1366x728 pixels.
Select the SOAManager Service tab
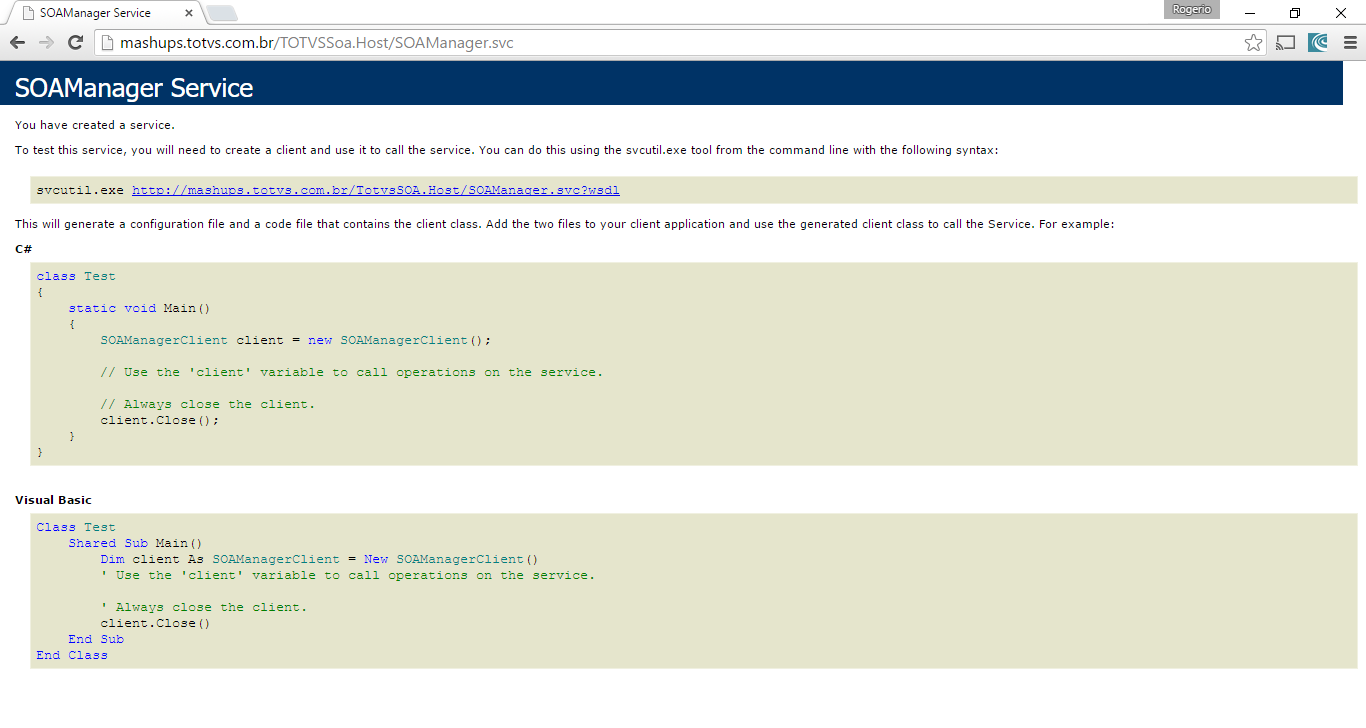[104, 13]
